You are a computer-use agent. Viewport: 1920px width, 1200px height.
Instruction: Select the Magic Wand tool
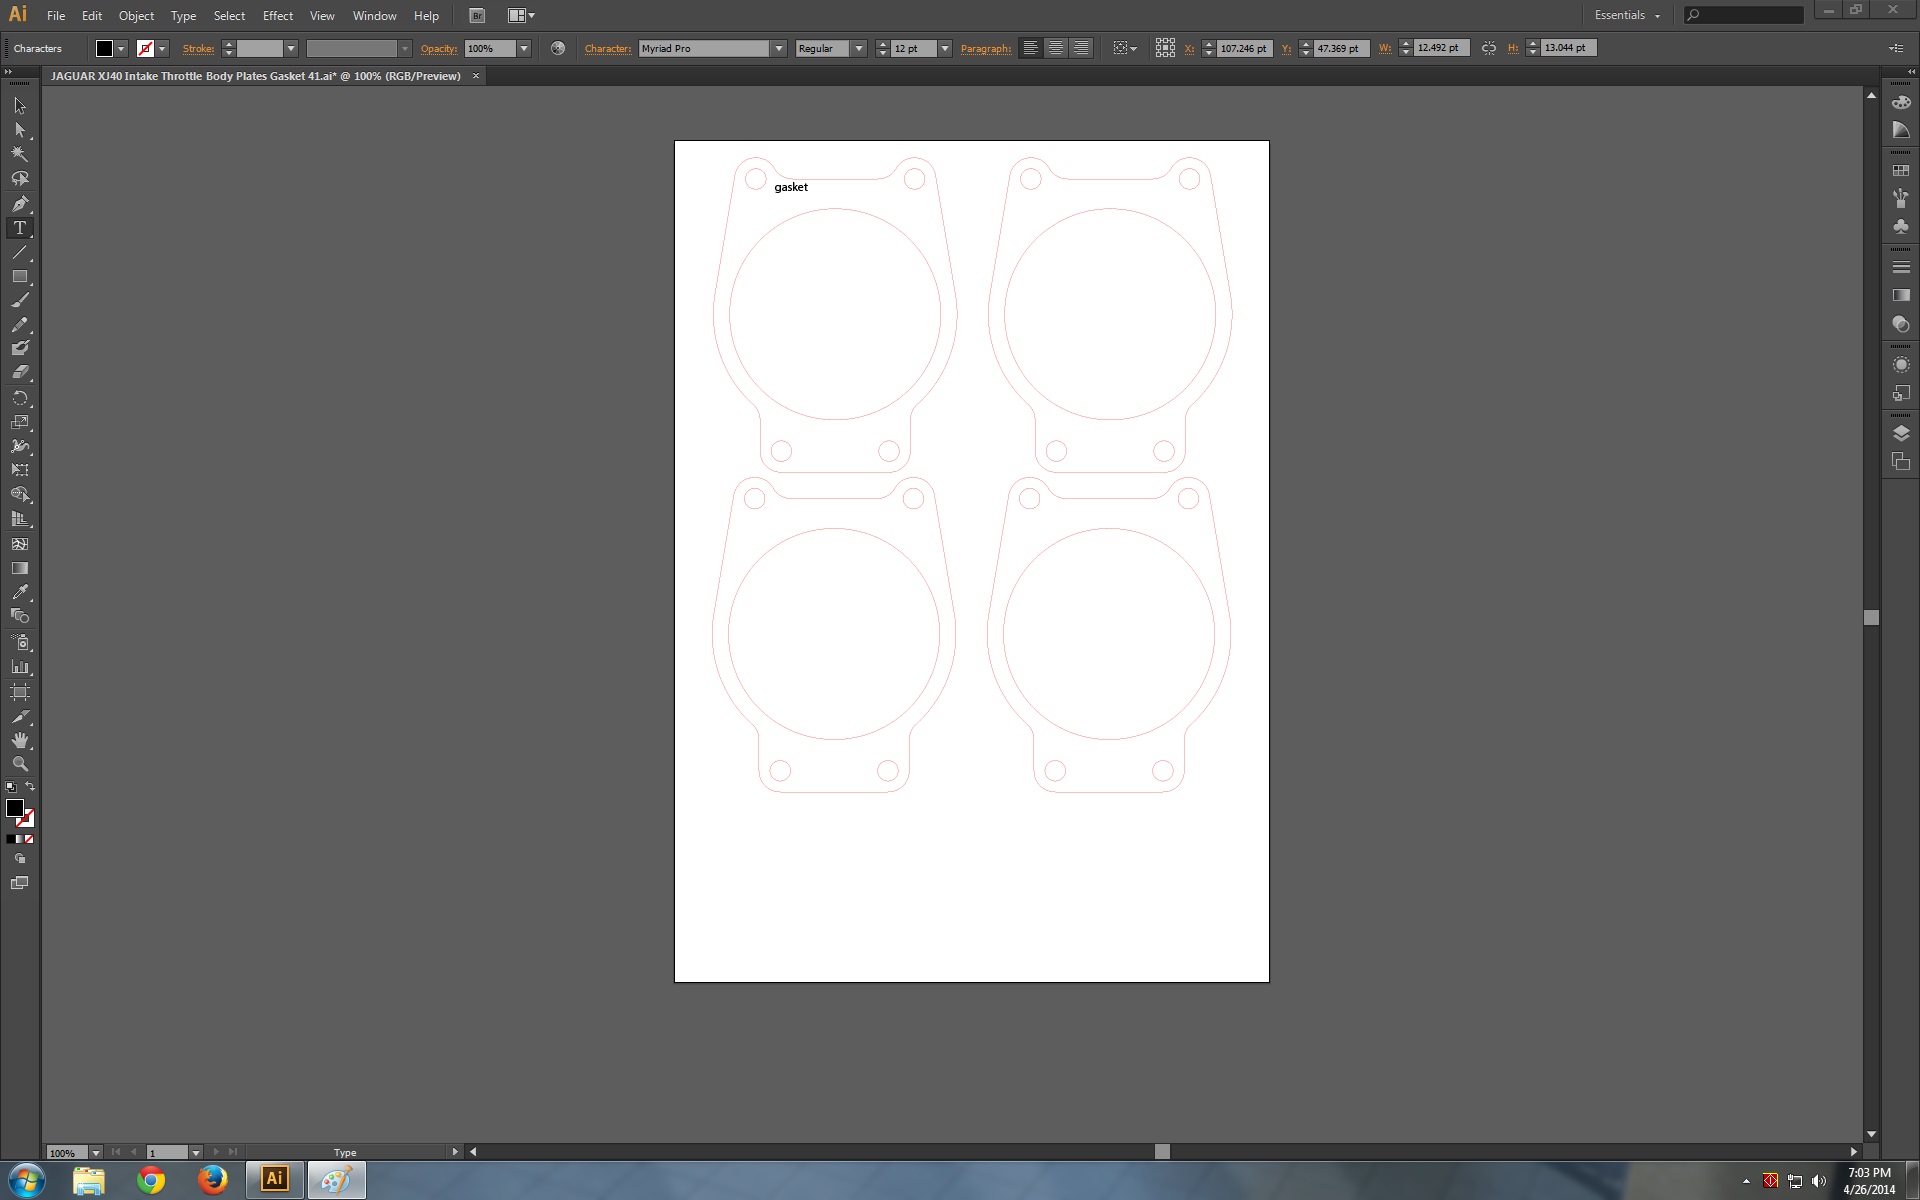point(20,154)
